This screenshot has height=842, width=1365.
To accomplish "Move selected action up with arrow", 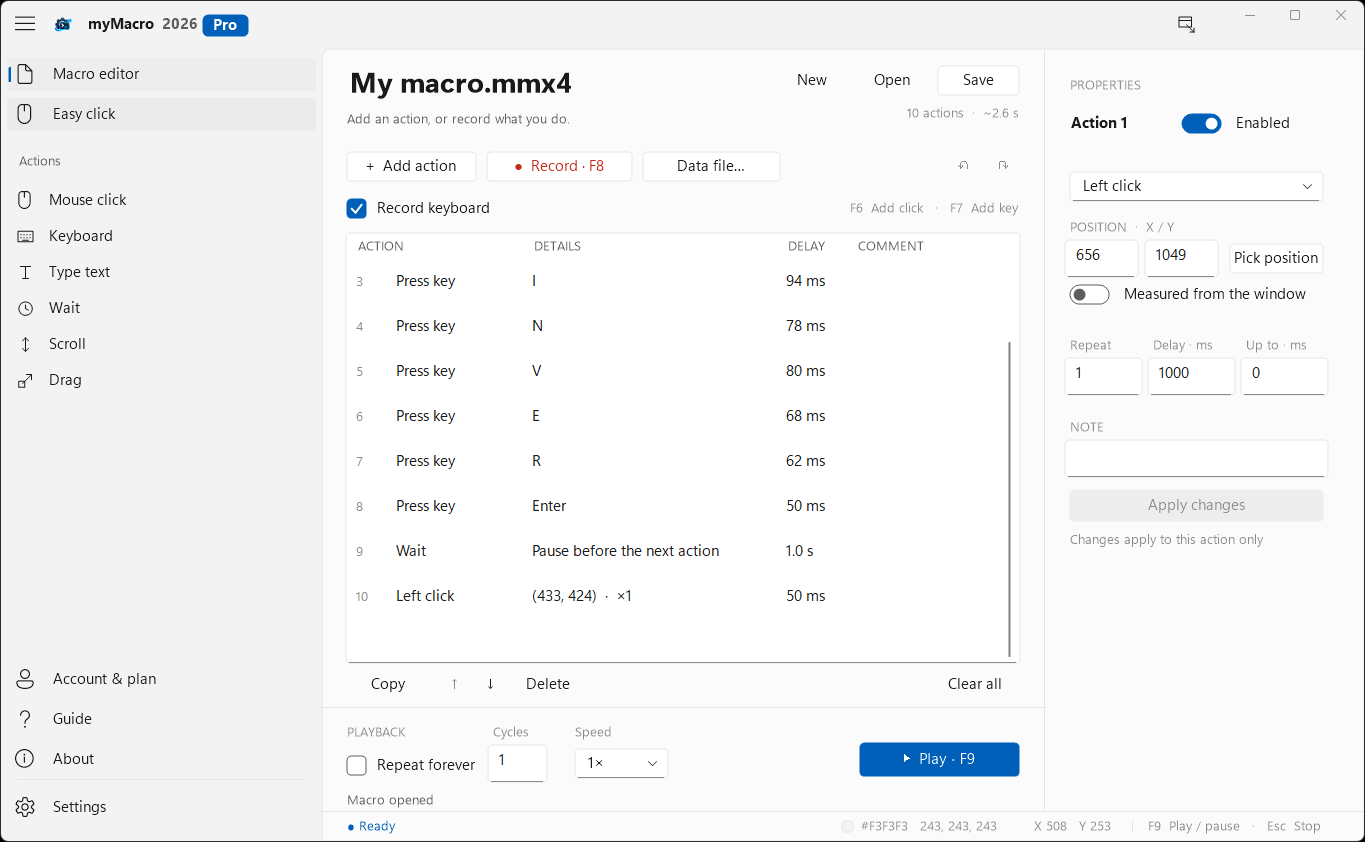I will [x=454, y=684].
